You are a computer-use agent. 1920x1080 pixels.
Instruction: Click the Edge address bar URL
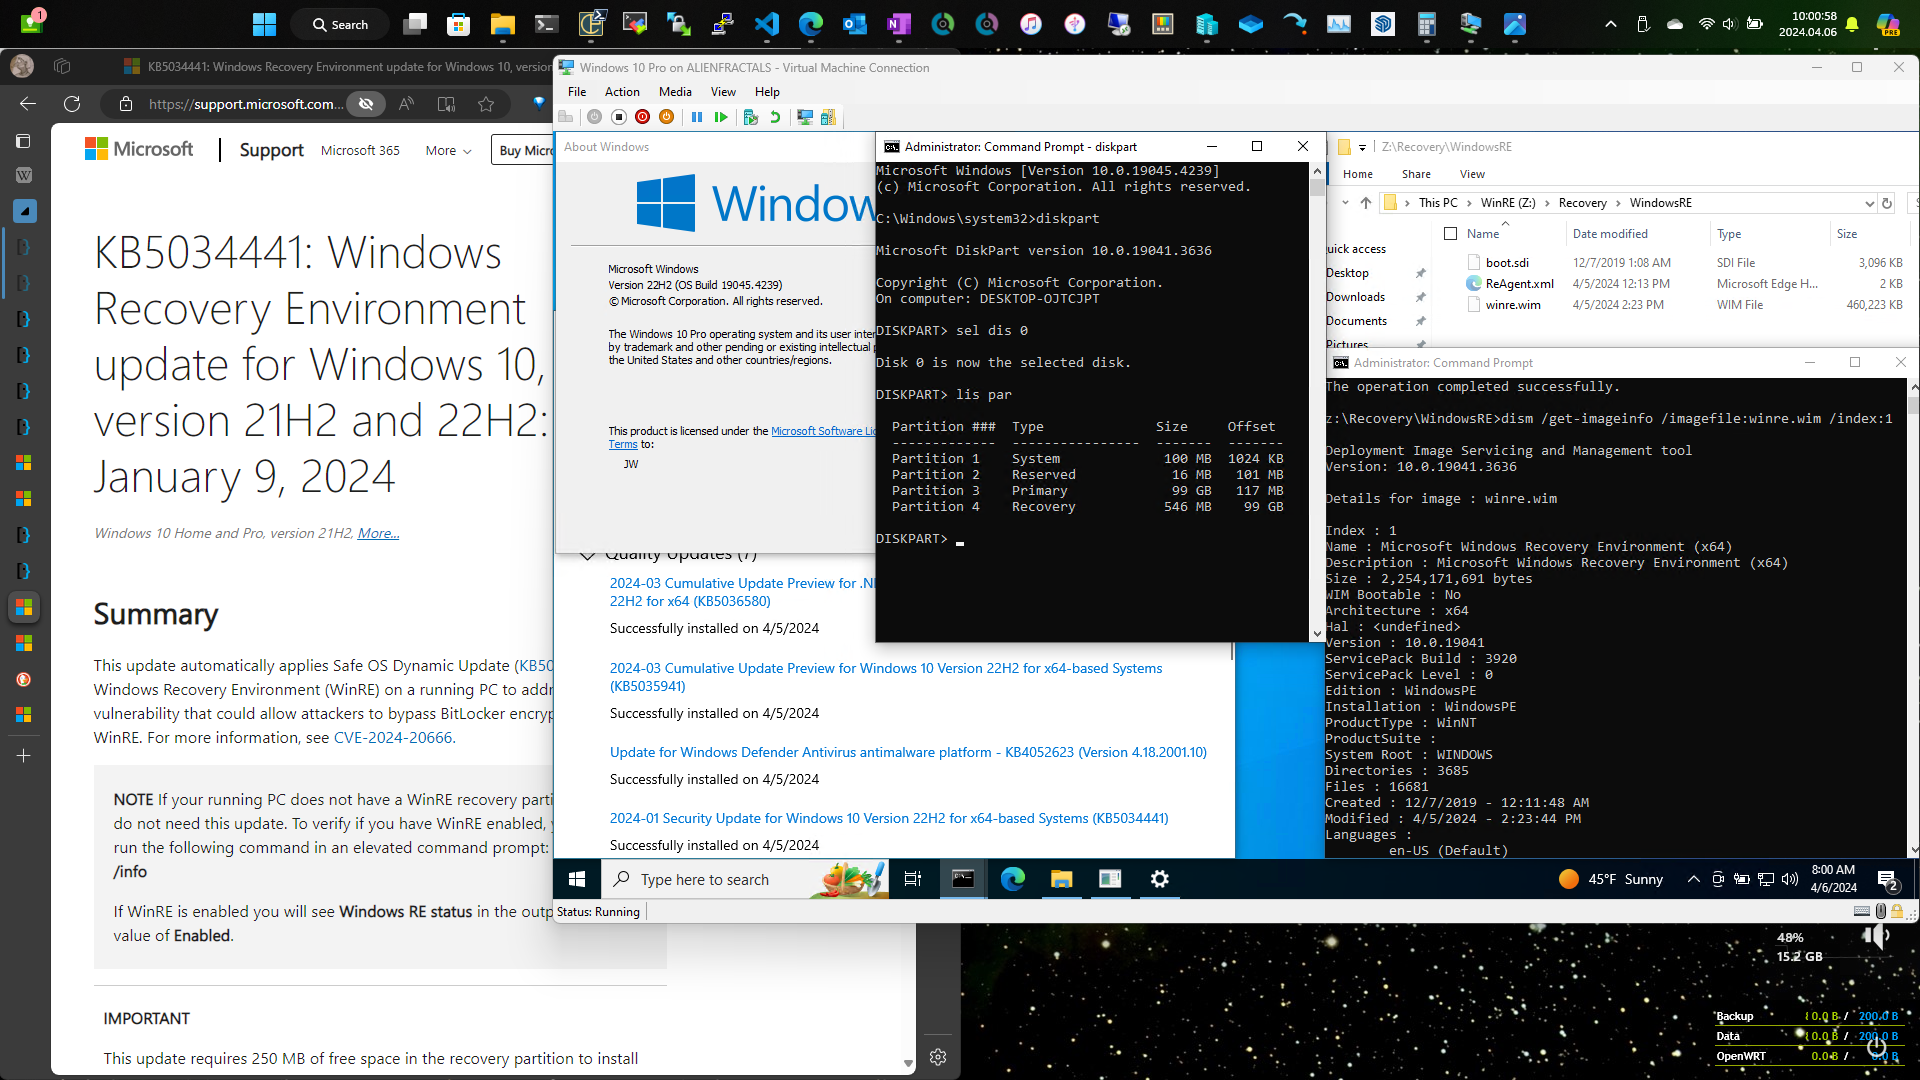click(246, 104)
